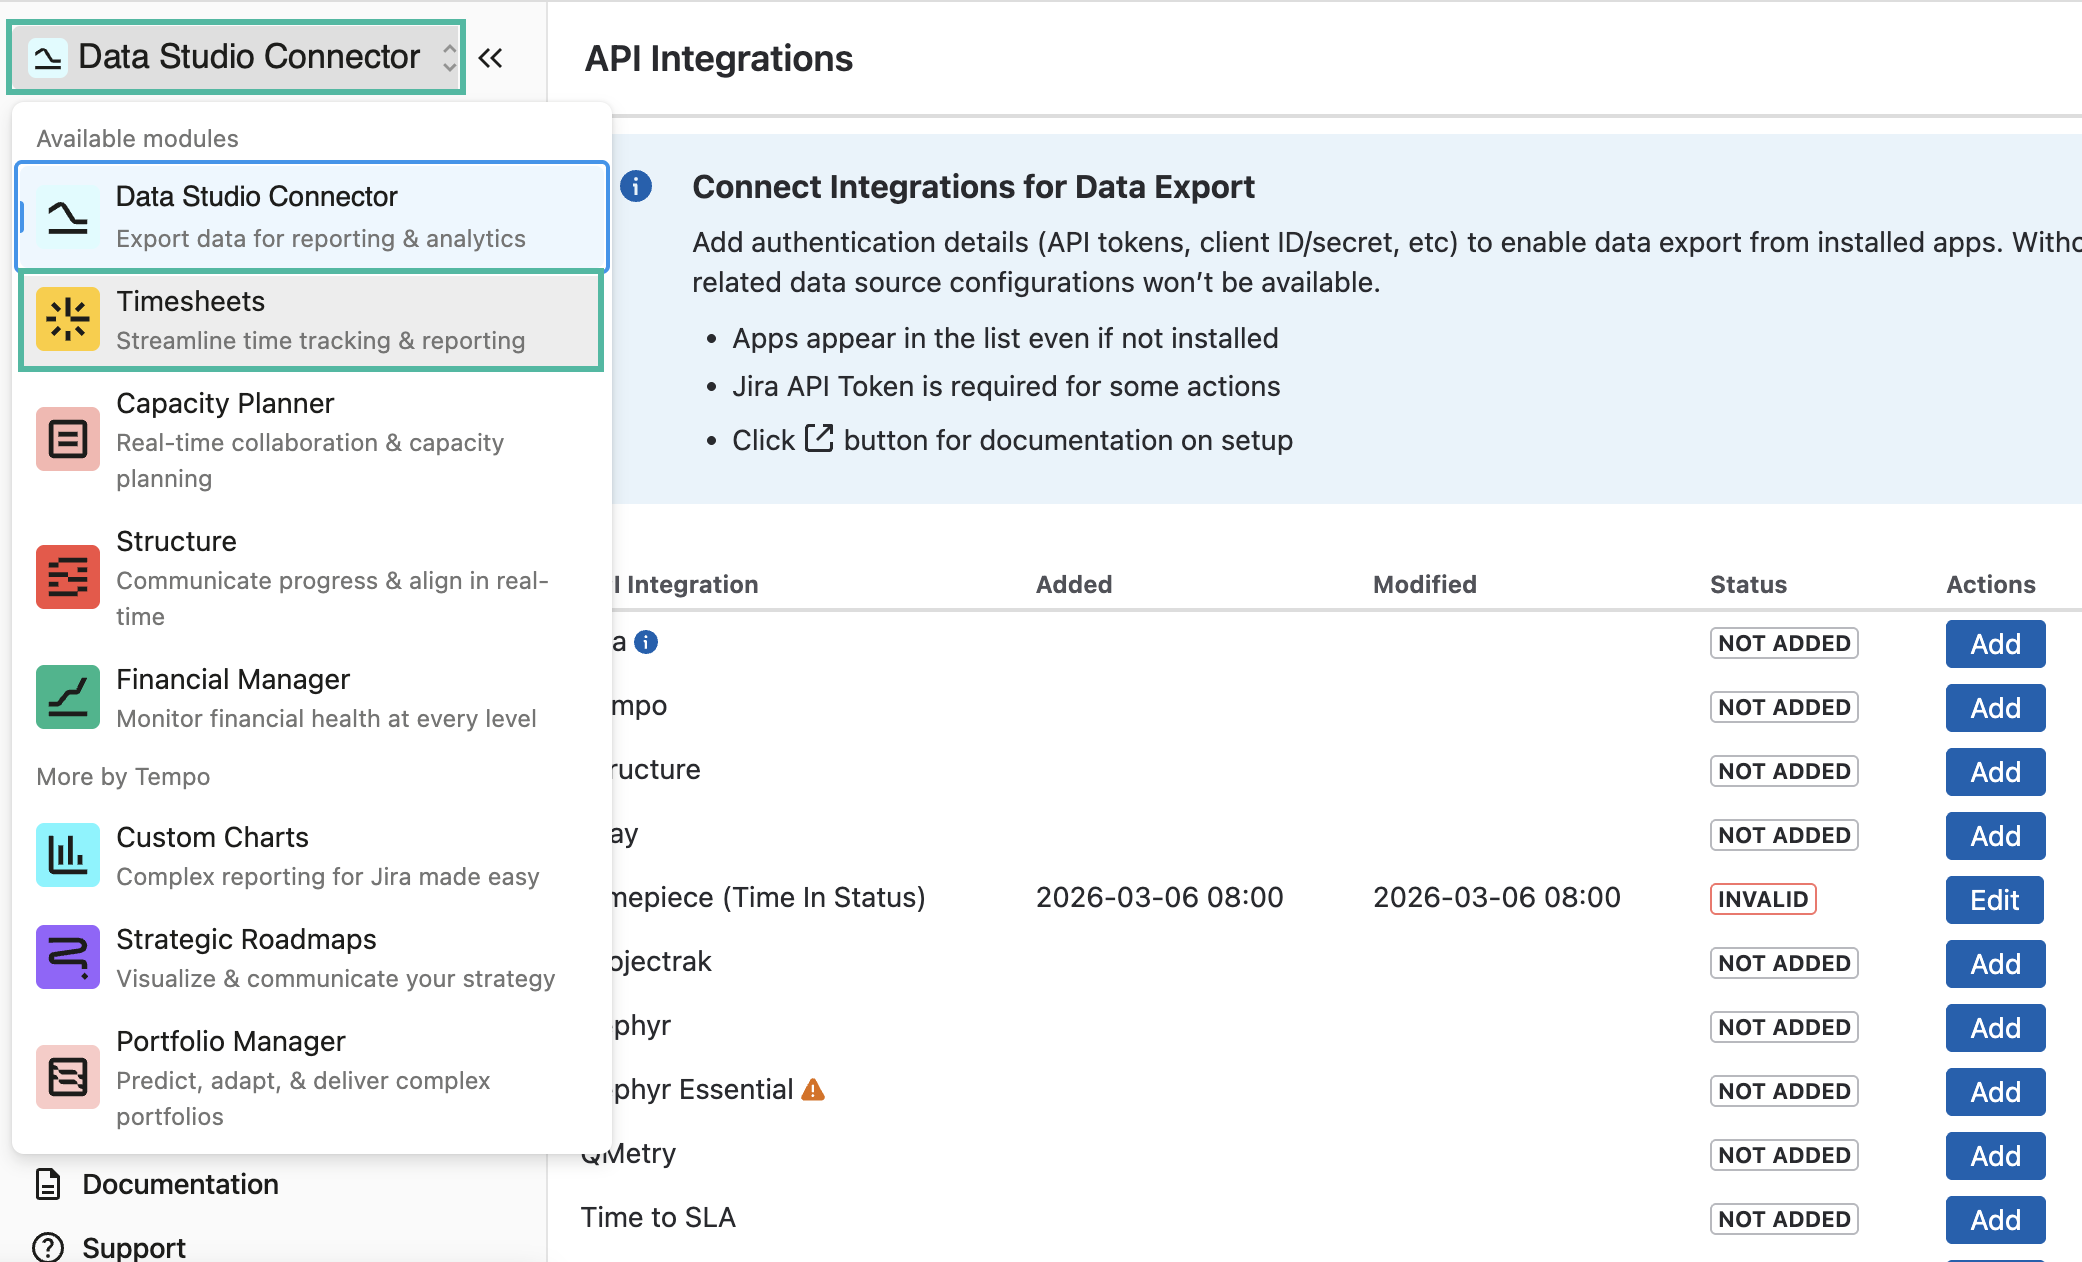Click the Modified date for Timepiece
The height and width of the screenshot is (1262, 2082).
1496,897
